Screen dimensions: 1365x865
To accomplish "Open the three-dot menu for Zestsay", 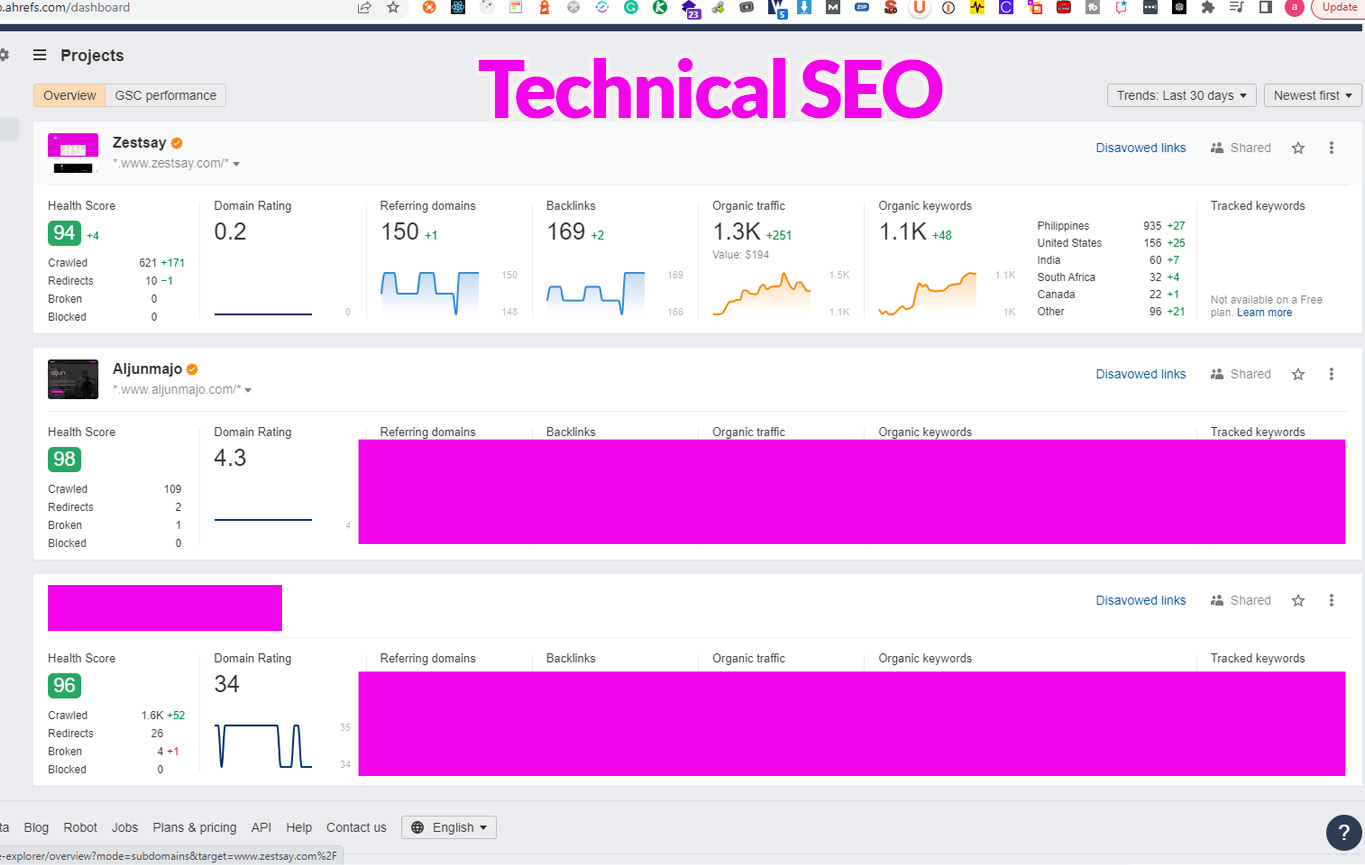I will (x=1331, y=148).
